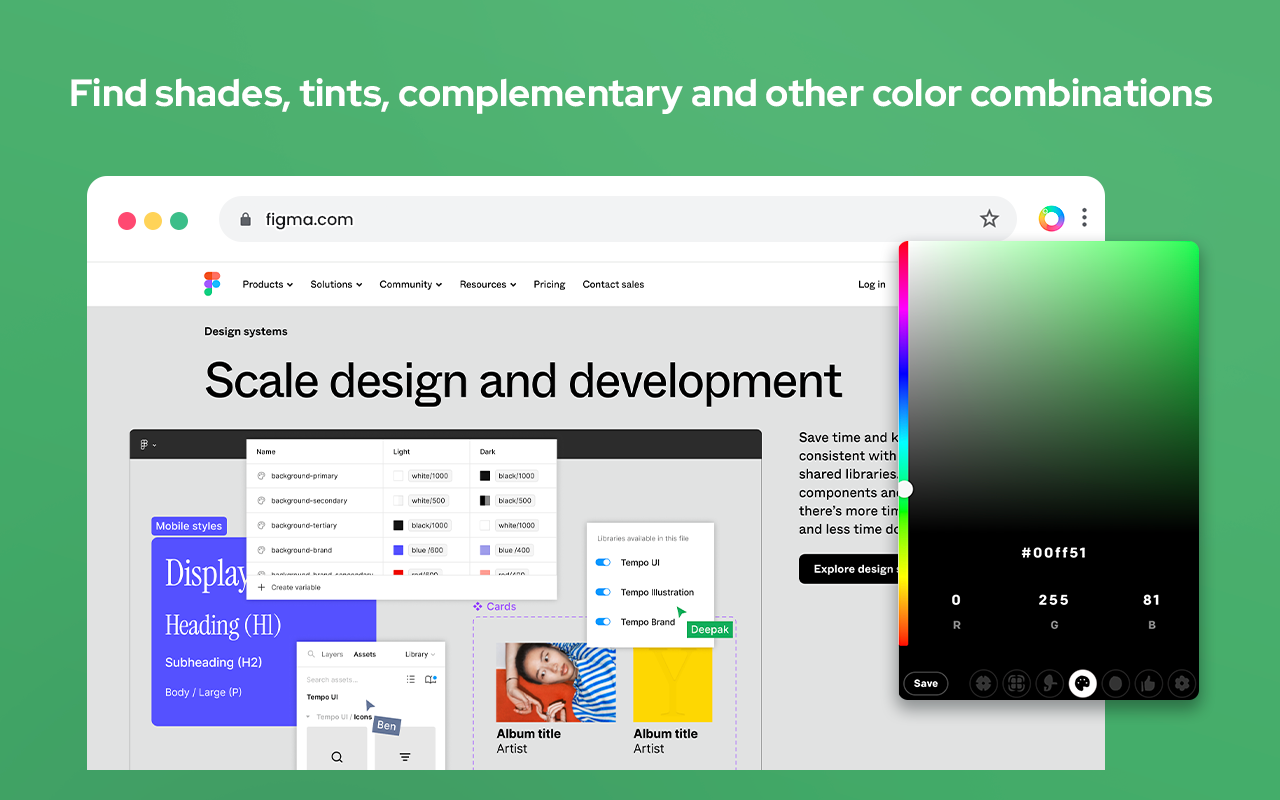Toggle the Tempo Illustration library switch
This screenshot has width=1280, height=800.
pos(603,592)
